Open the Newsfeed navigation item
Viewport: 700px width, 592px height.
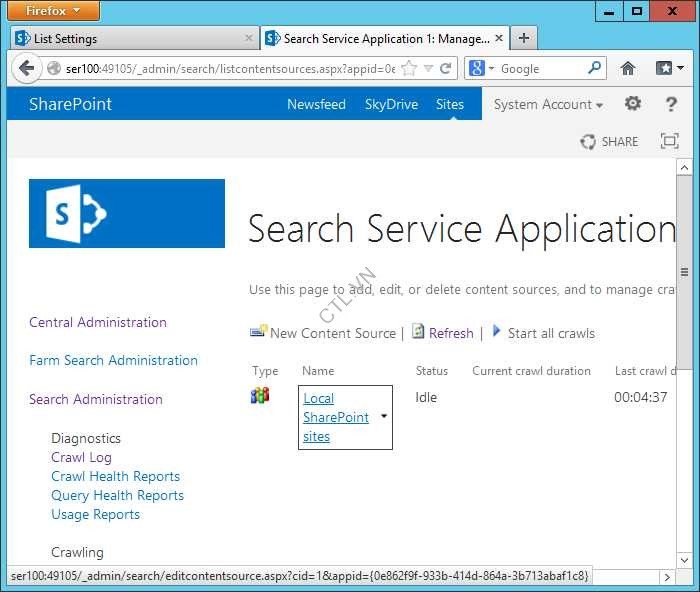click(x=316, y=104)
